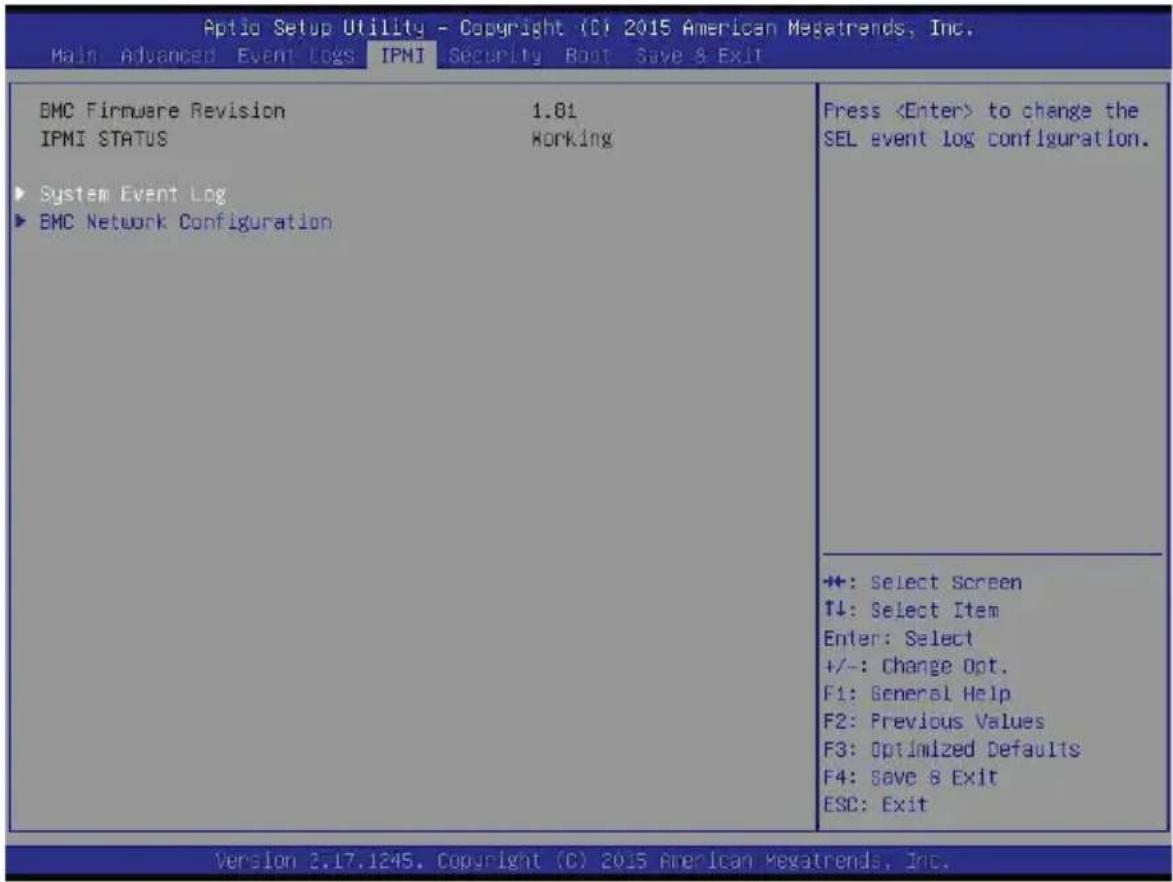Screen dimensions: 1173x882
Task: Click arrow beside BMC Network Configuration
Action: tap(21, 221)
